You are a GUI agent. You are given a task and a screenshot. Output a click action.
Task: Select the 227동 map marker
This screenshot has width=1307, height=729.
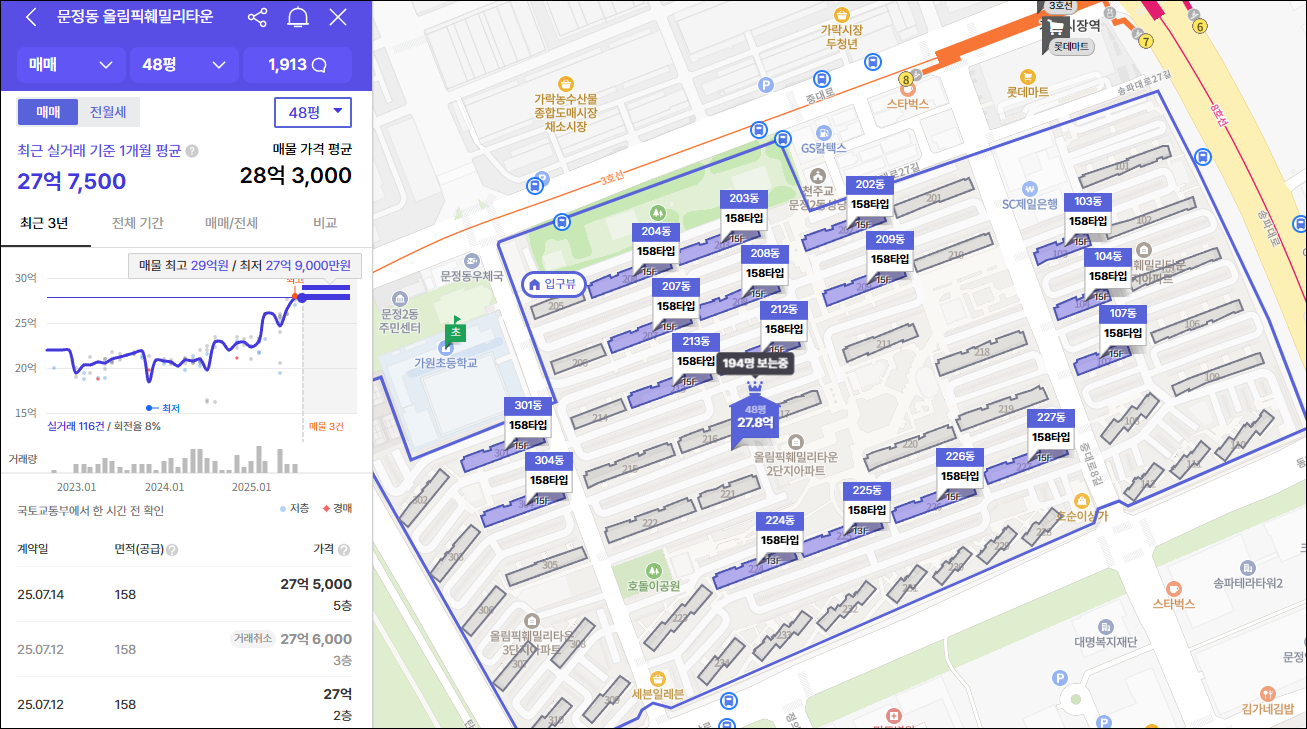[x=1051, y=429]
